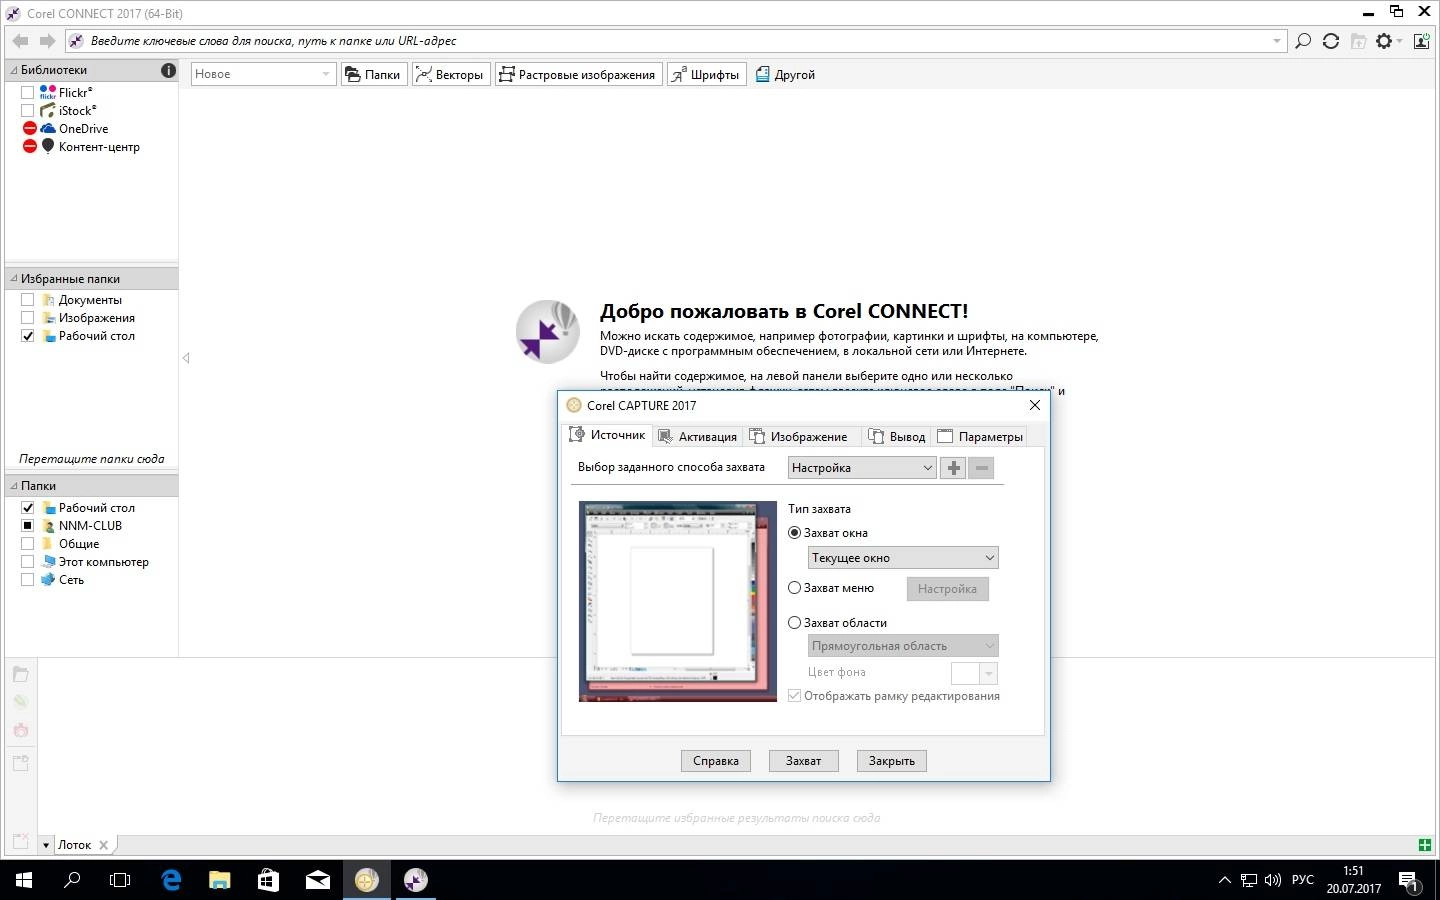Click the search magnifier icon in address bar
The image size is (1440, 900).
click(1303, 41)
